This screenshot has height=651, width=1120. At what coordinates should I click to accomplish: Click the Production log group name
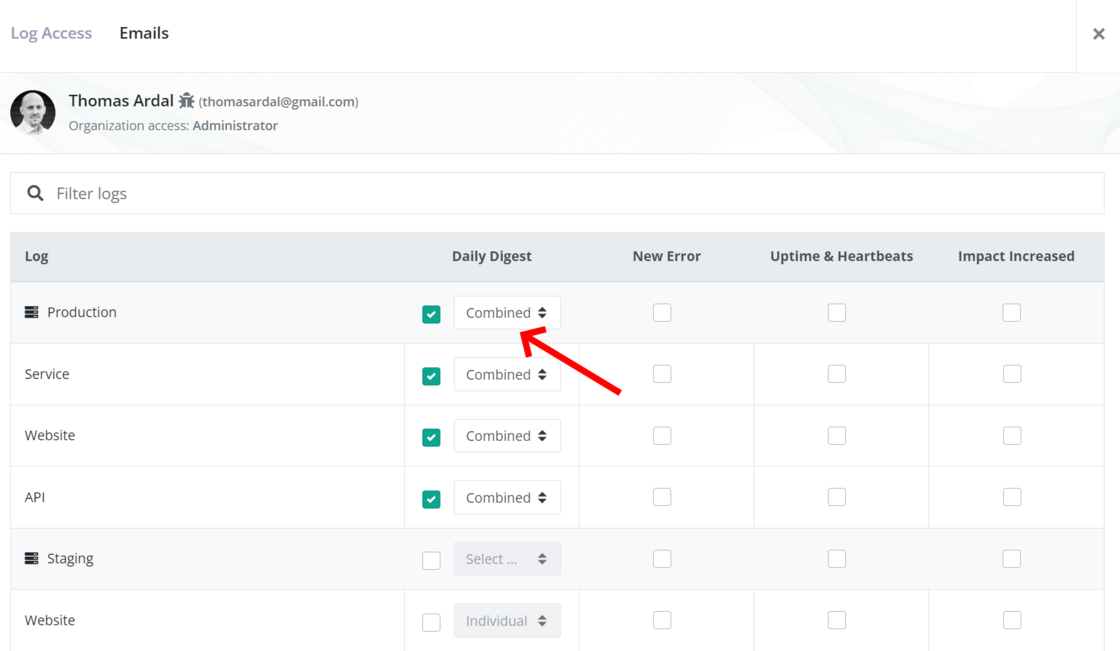coord(81,312)
